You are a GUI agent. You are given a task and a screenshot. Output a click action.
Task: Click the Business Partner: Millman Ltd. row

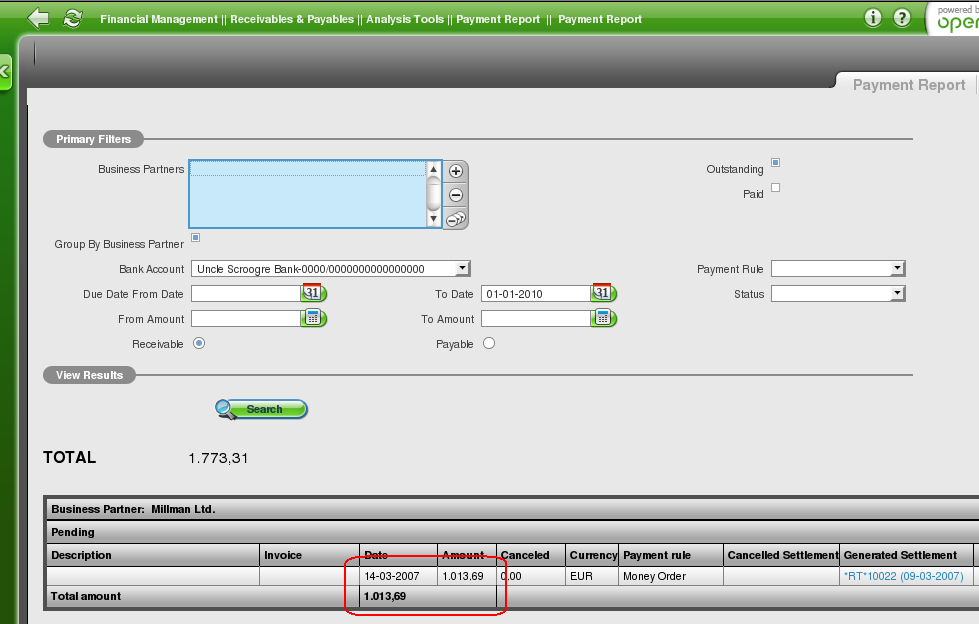coord(512,509)
